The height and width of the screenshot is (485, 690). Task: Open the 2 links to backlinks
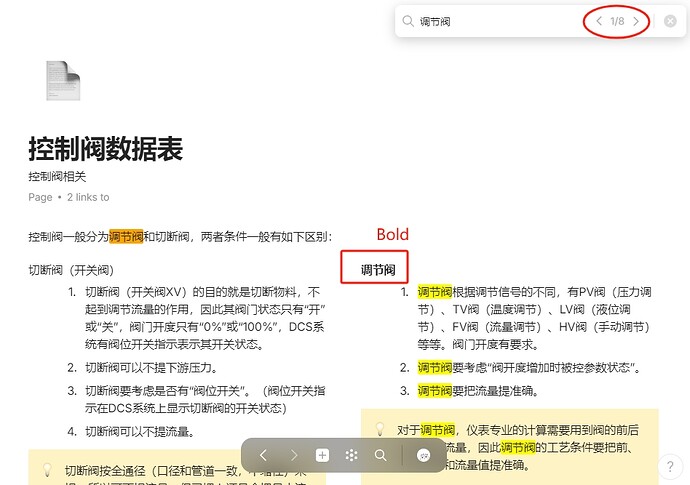pos(88,197)
